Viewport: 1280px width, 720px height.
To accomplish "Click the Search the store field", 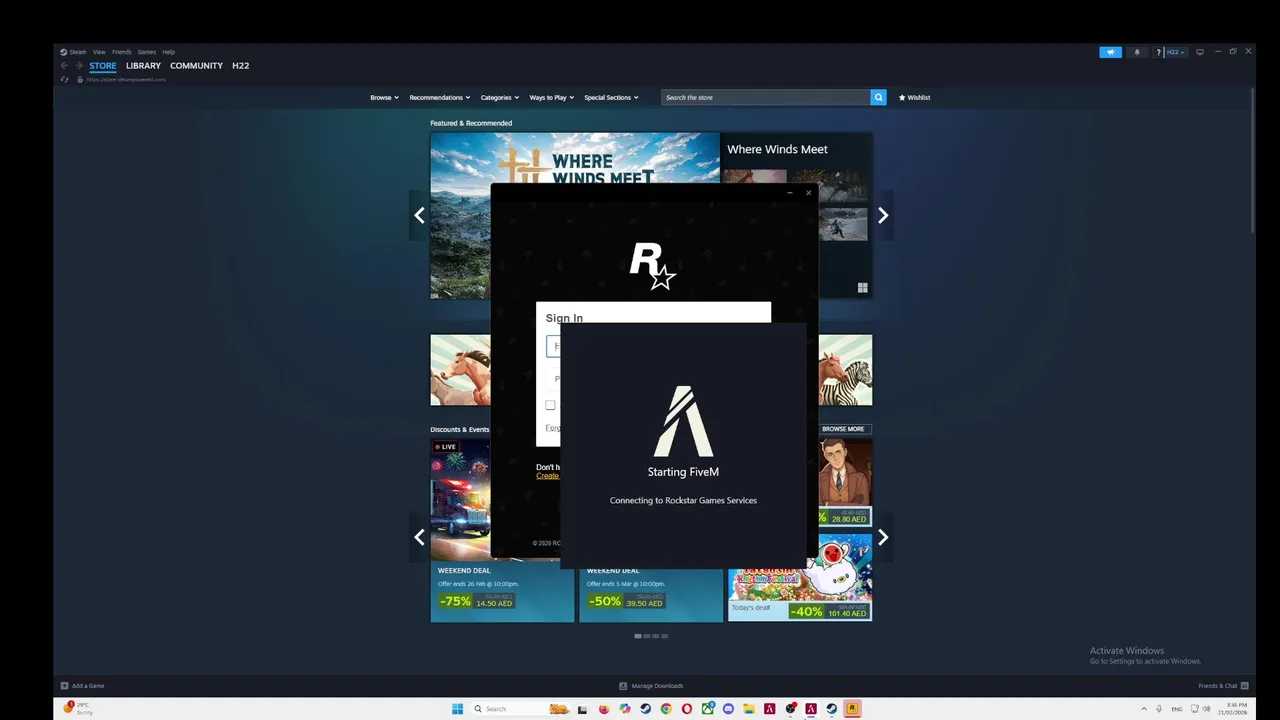I will 765,98.
